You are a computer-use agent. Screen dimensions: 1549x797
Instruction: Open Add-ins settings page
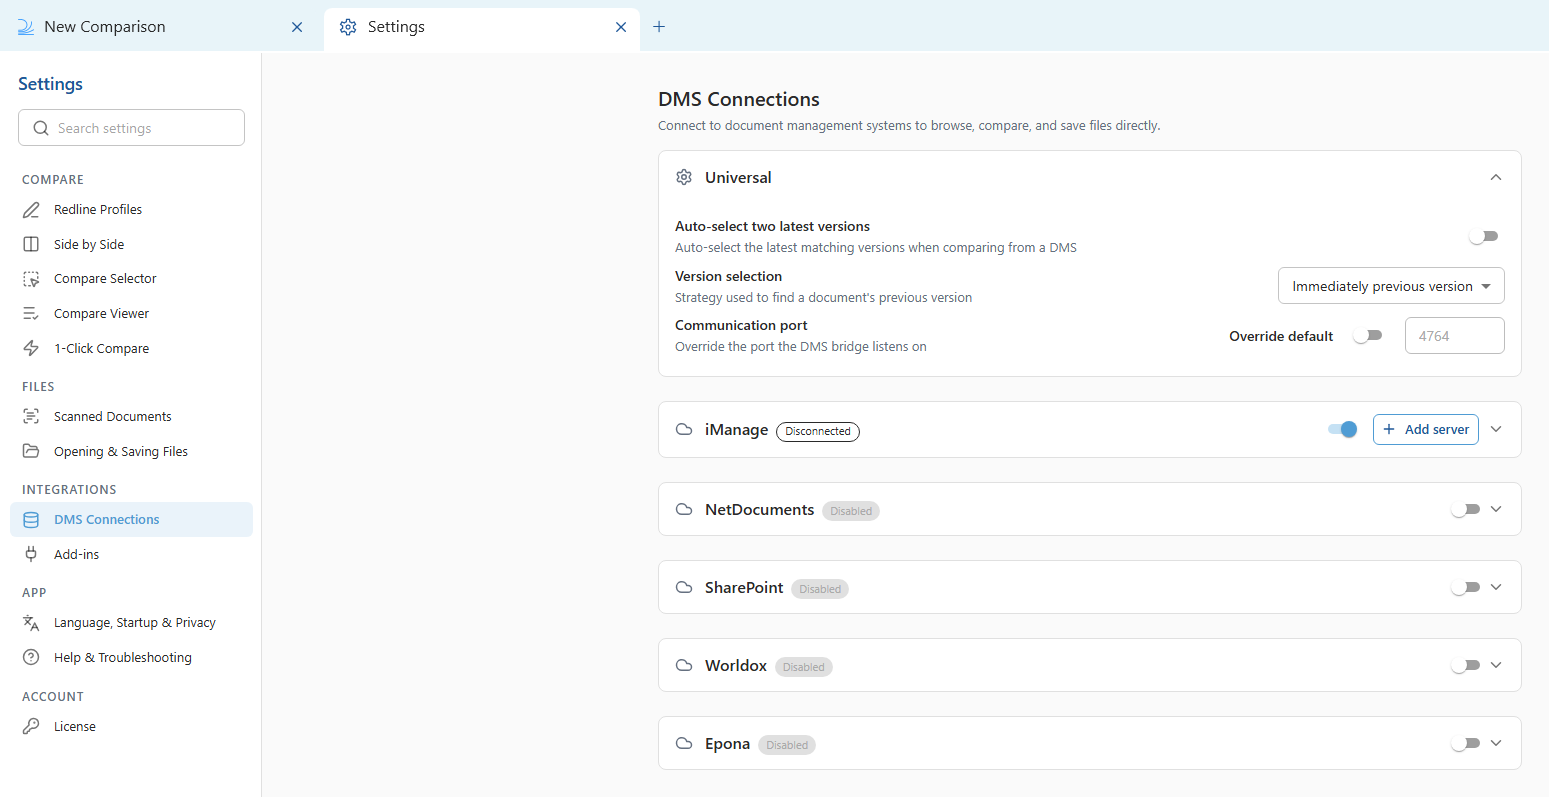click(131, 554)
